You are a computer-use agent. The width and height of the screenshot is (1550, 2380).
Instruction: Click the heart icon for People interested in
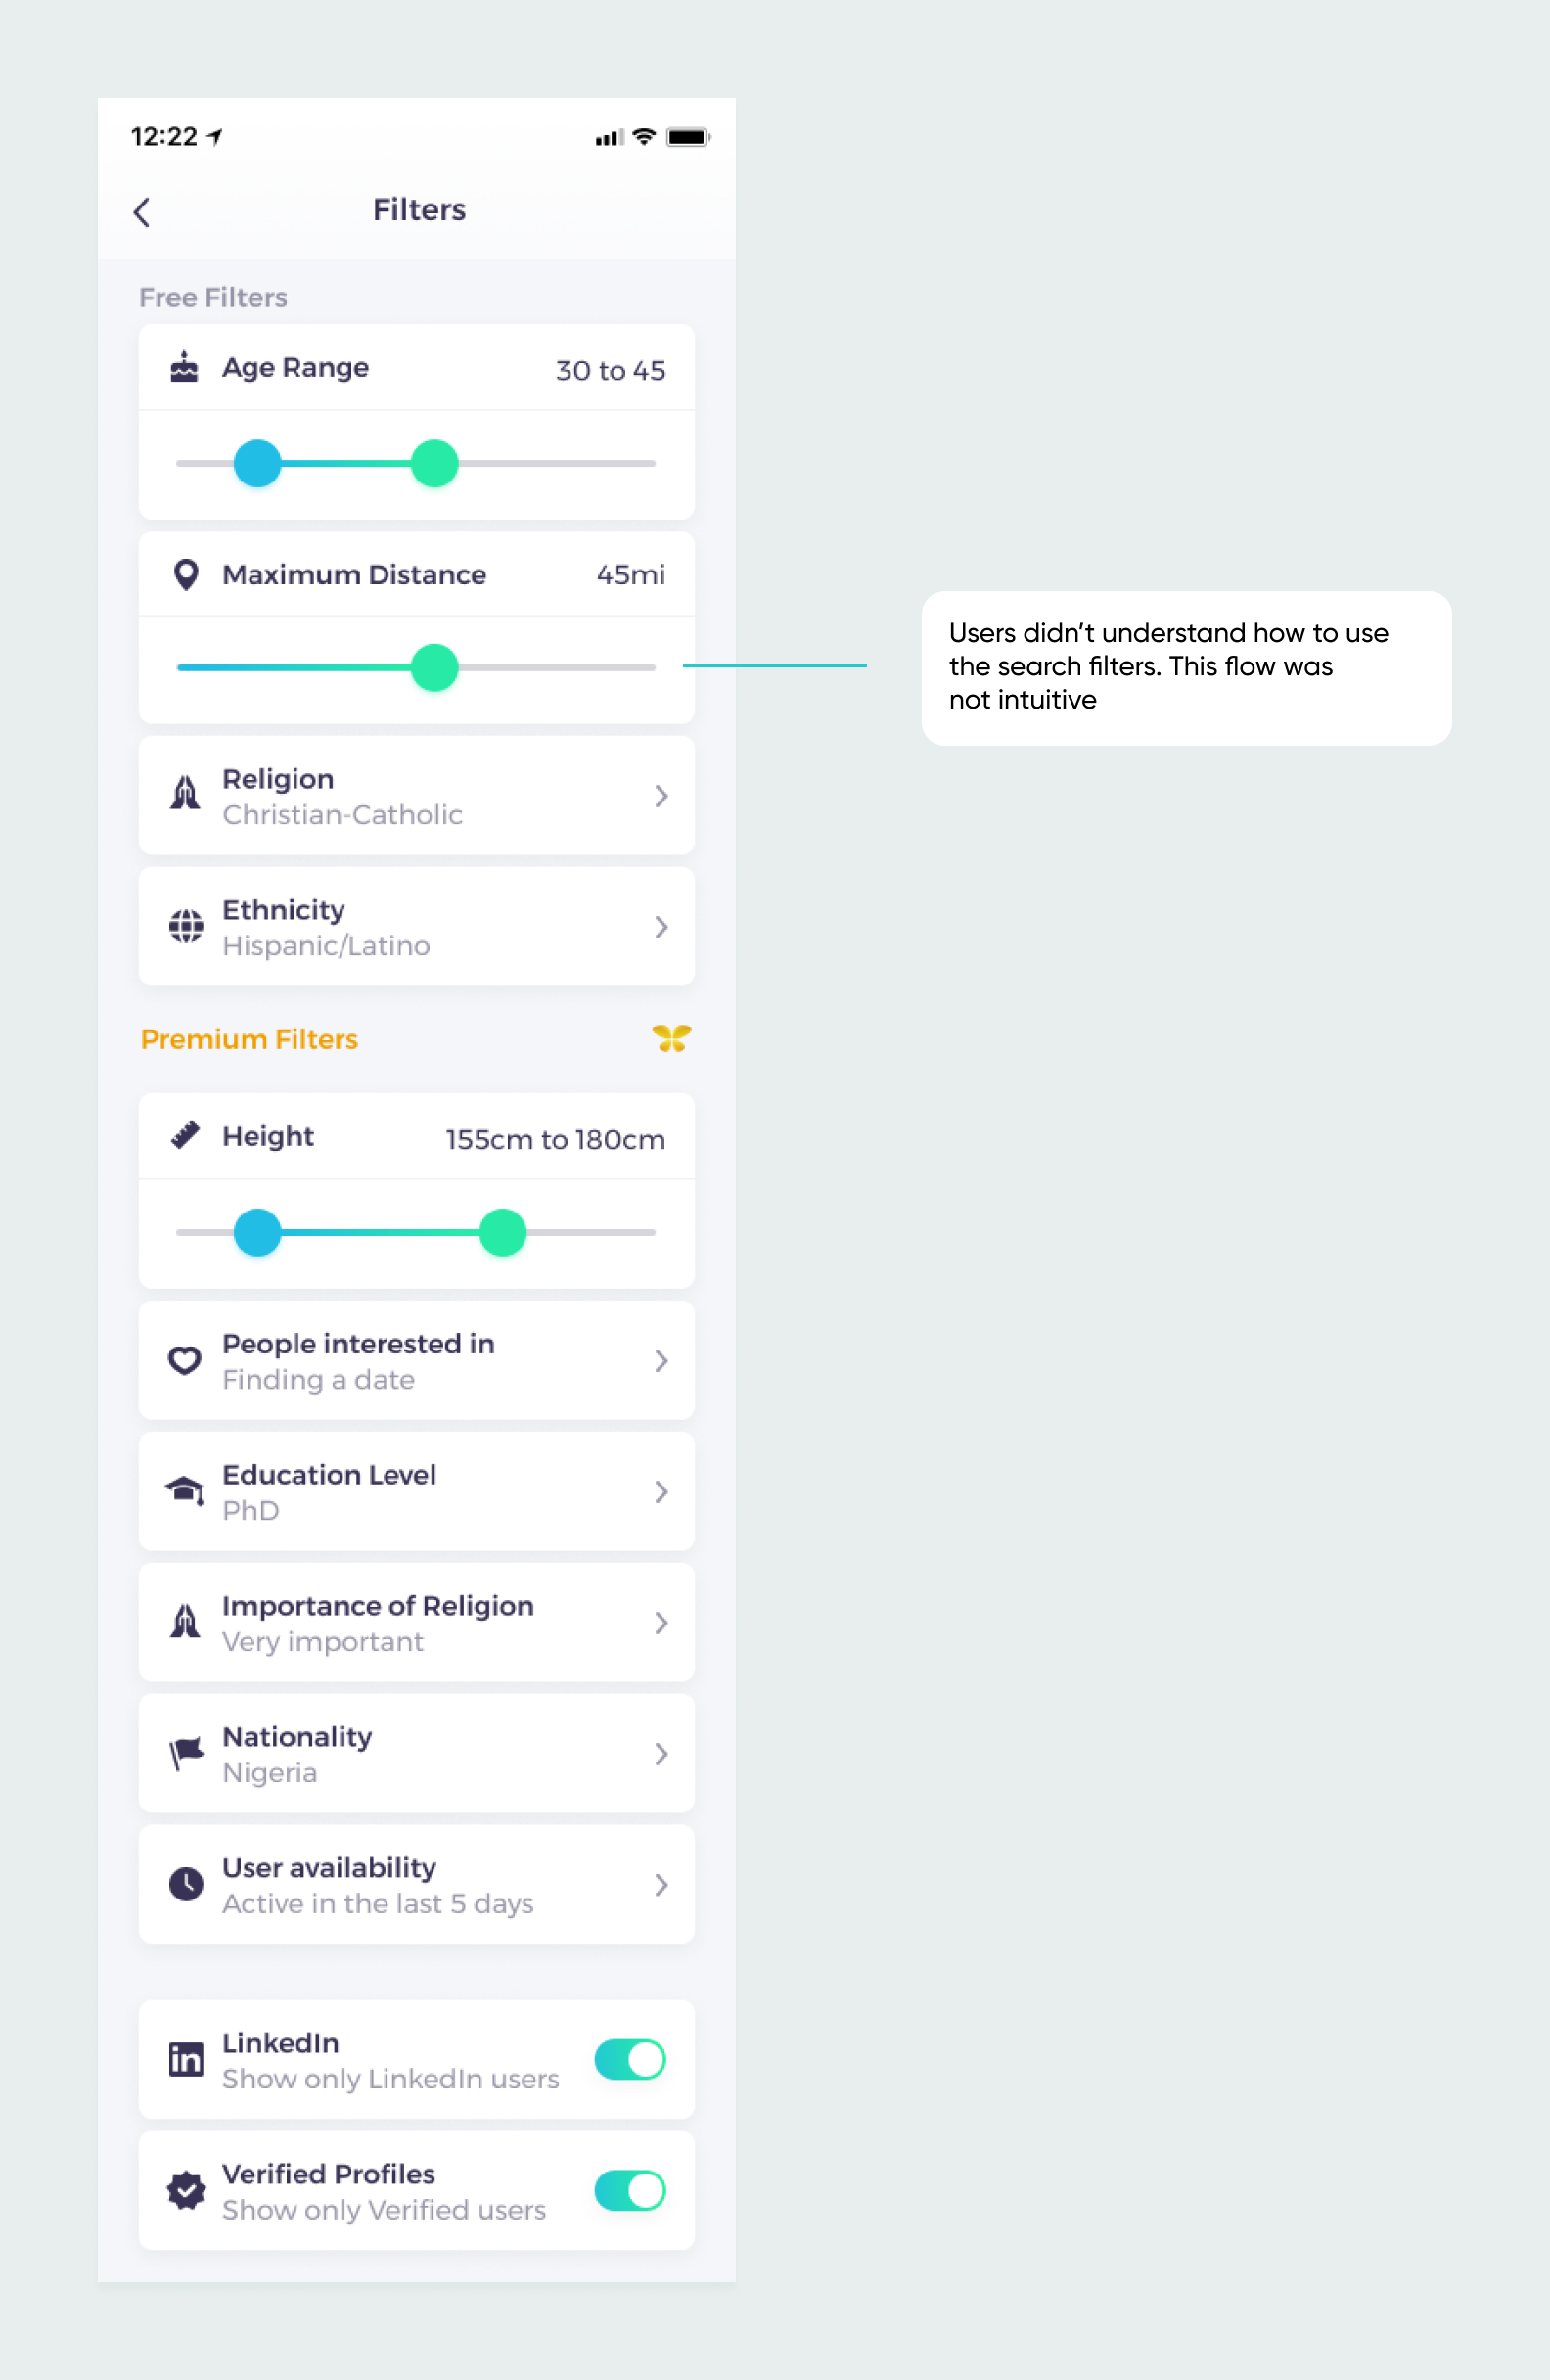186,1361
